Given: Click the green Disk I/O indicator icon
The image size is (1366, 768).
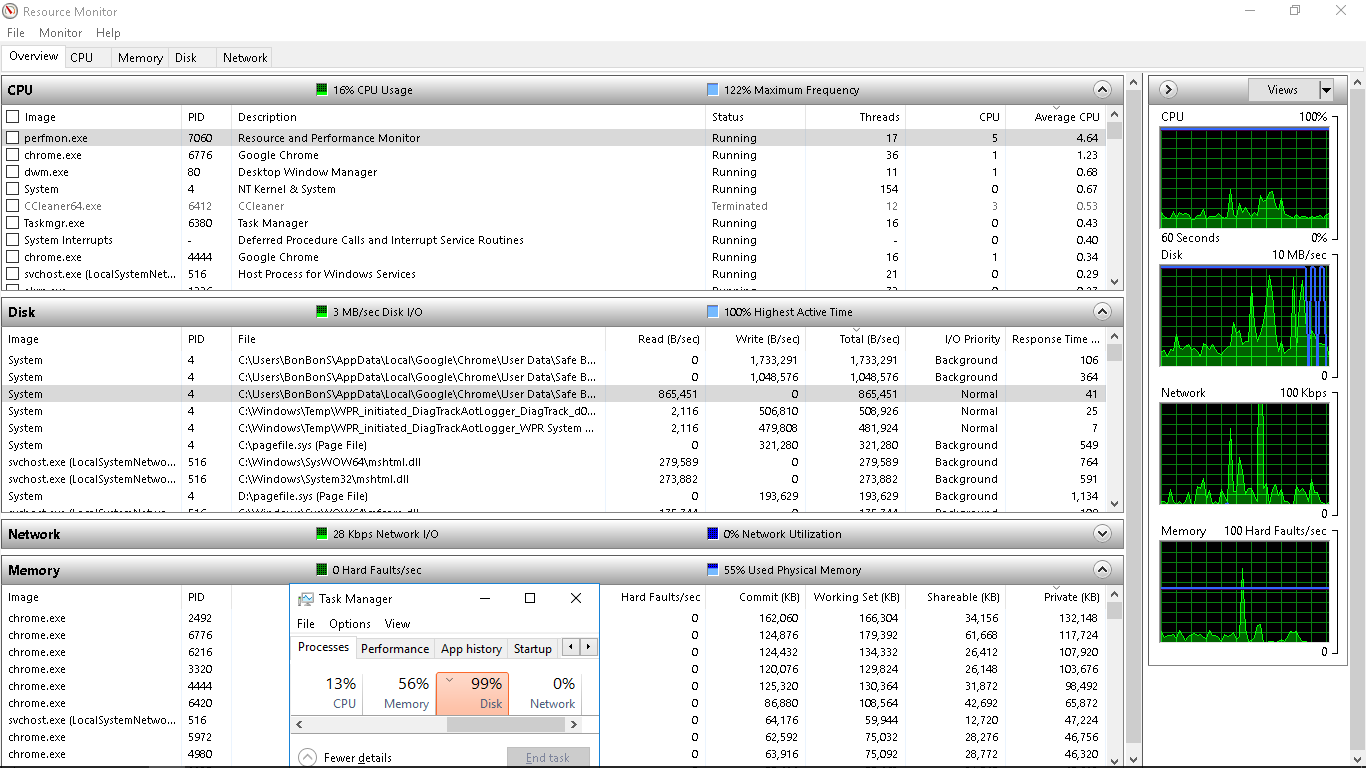Looking at the screenshot, I should pos(322,312).
